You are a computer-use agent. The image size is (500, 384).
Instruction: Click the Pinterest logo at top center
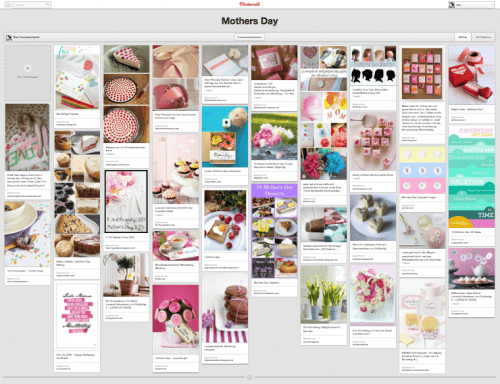point(249,4)
